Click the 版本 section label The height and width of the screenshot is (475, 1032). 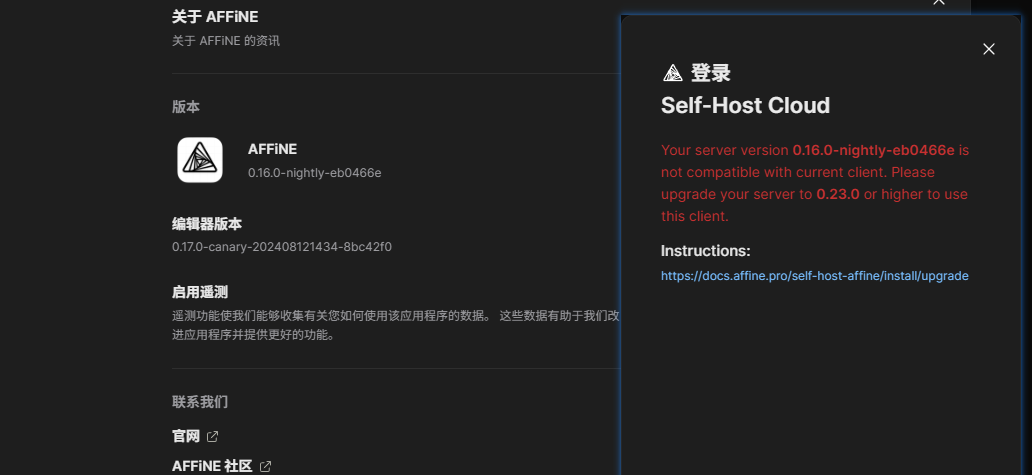click(x=186, y=107)
